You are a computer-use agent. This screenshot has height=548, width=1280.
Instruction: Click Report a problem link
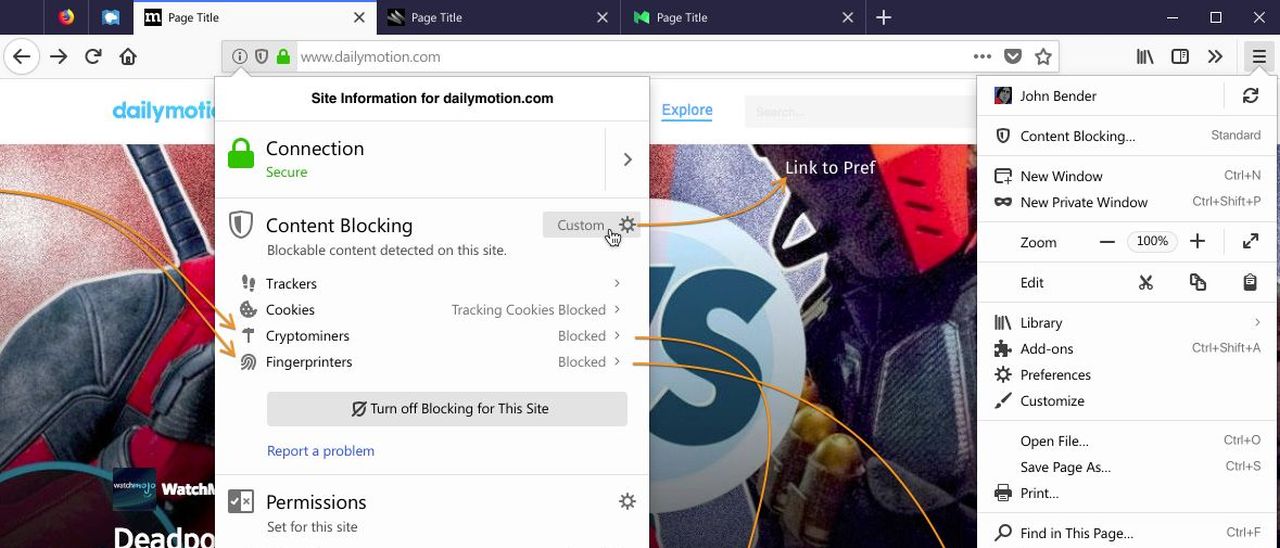pos(321,451)
